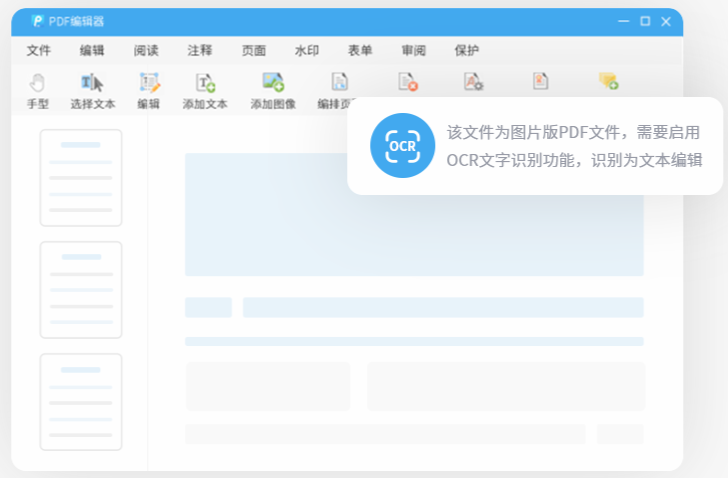Close the PDF编辑器 window
The width and height of the screenshot is (728, 478).
[666, 21]
